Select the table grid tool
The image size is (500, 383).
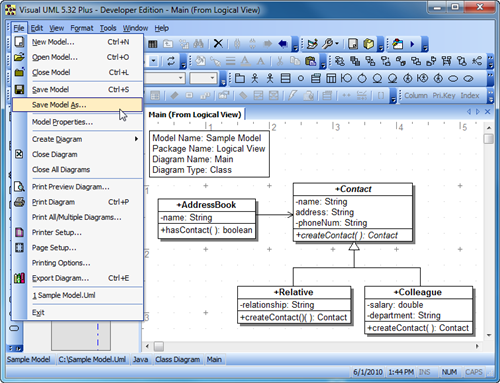tap(331, 78)
